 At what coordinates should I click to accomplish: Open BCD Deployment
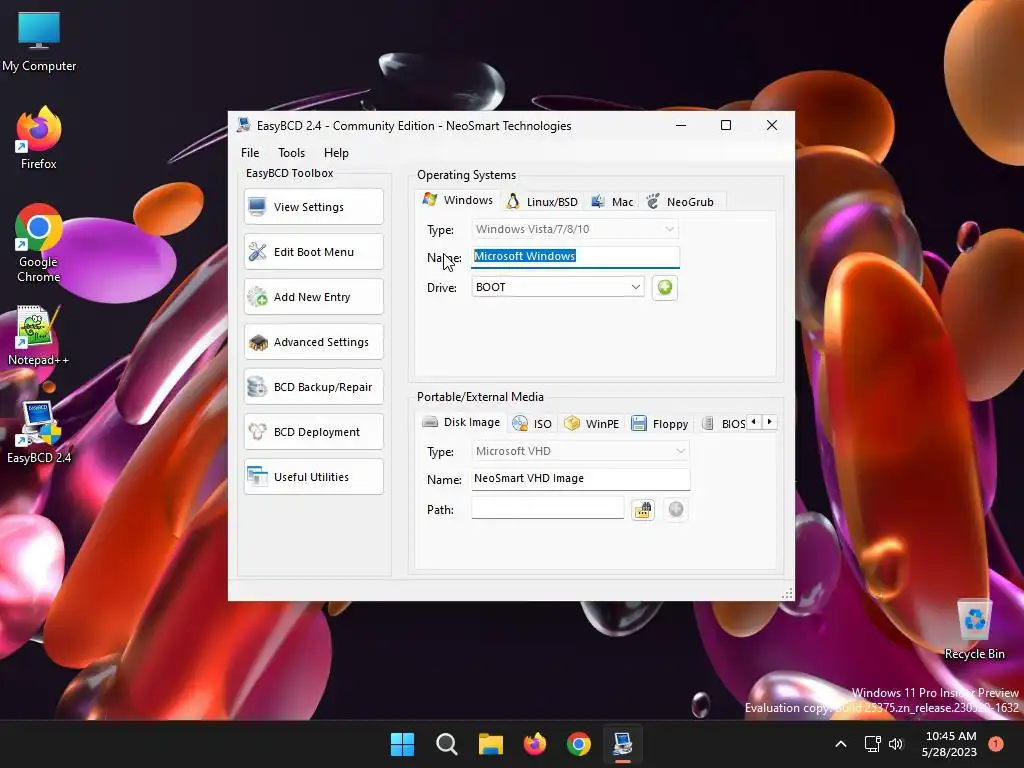coord(313,432)
